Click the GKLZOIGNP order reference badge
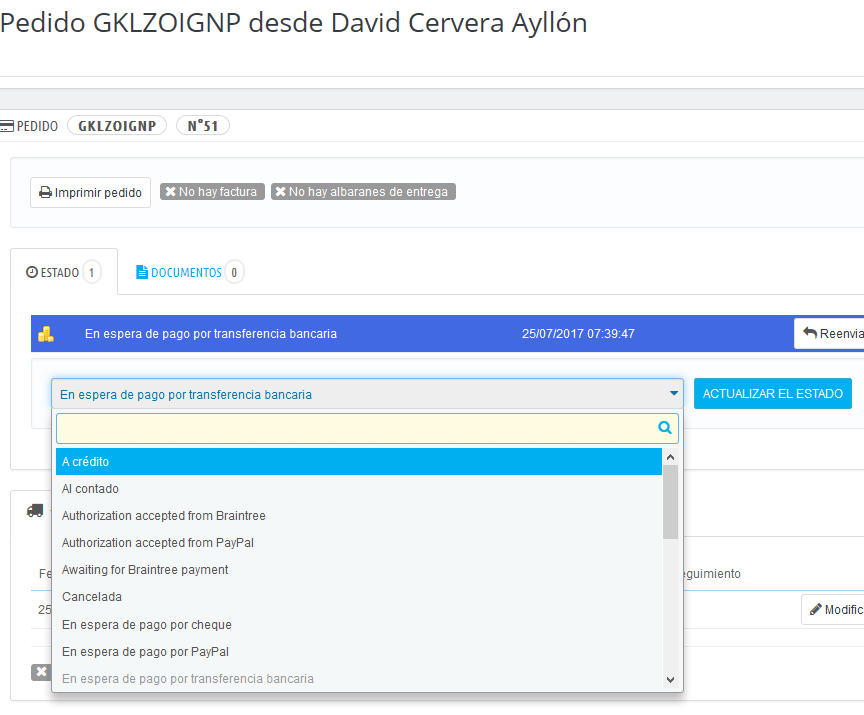Screen dimensions: 864x715 117,126
